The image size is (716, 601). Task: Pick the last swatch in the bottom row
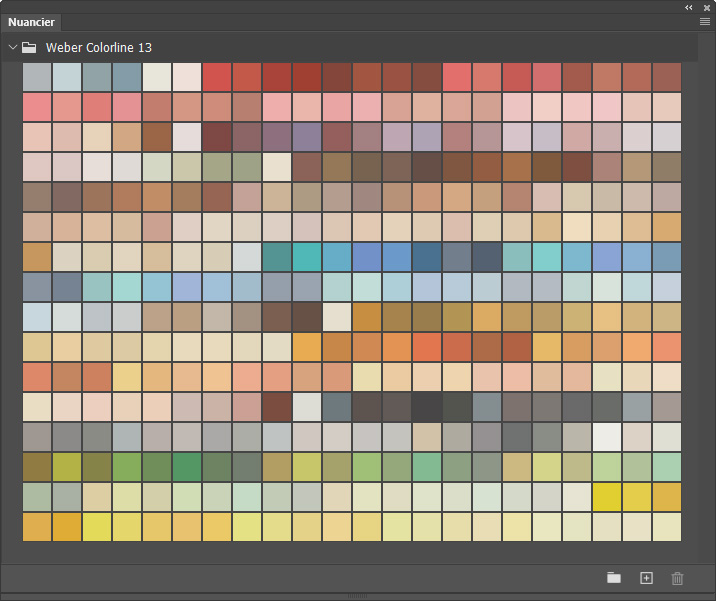(x=667, y=527)
